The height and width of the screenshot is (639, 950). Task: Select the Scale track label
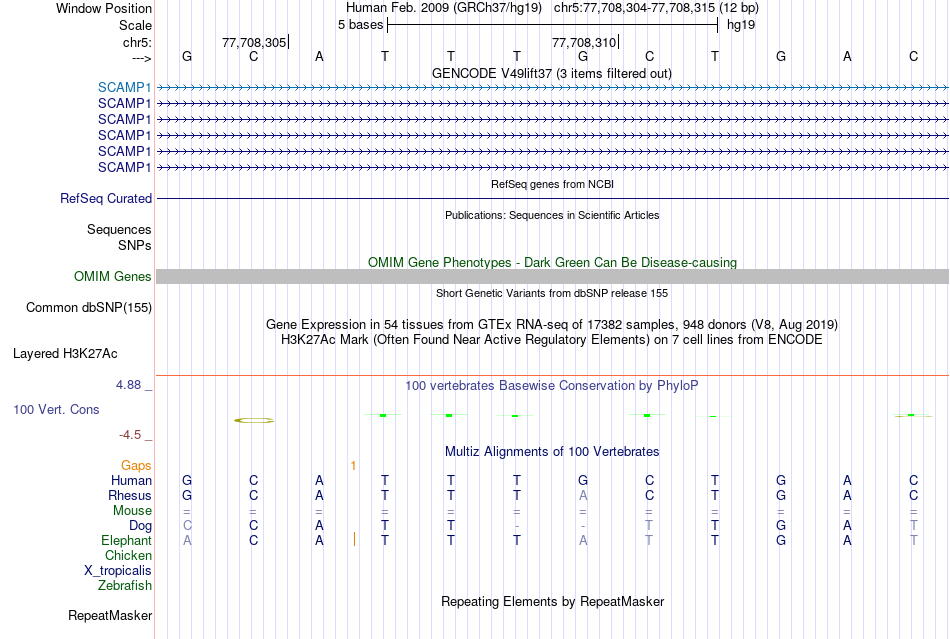coord(135,25)
